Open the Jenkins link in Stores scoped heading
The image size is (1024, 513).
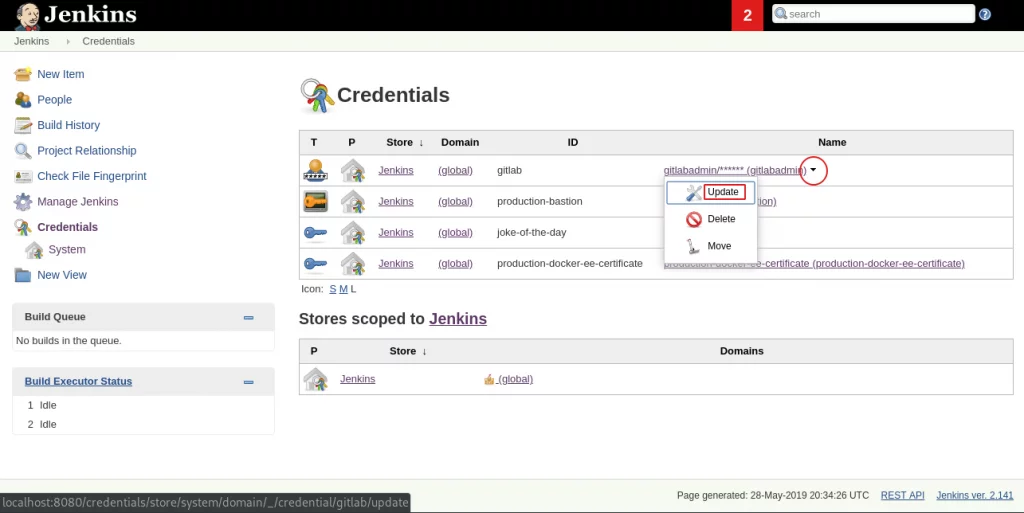coord(458,319)
